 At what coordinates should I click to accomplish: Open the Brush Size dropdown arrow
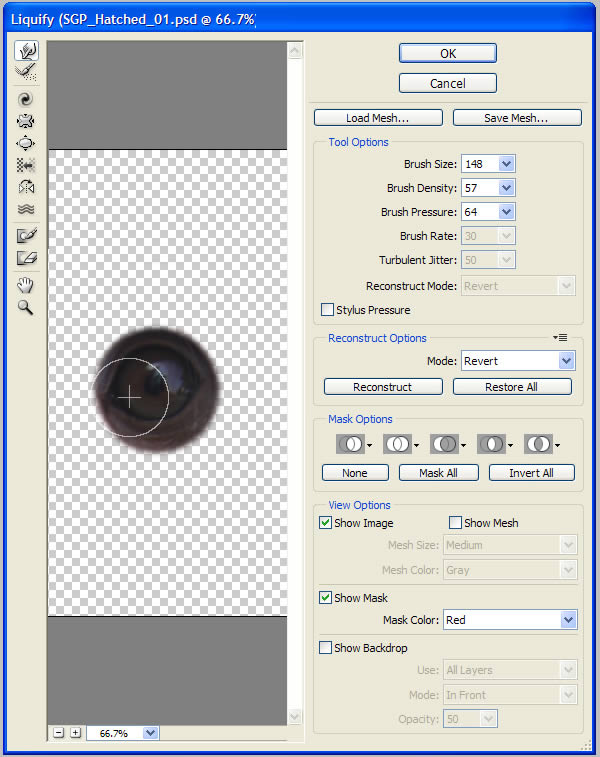click(x=506, y=164)
